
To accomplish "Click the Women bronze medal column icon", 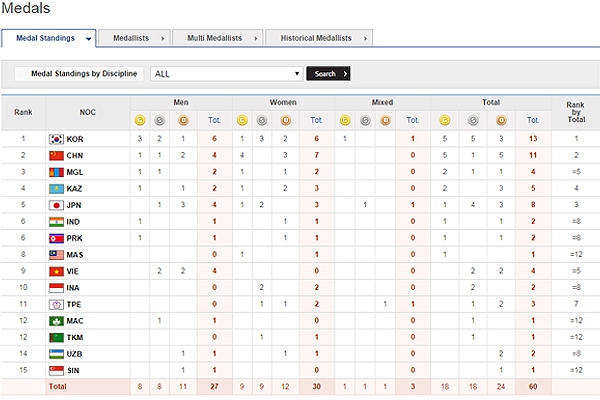I will (285, 121).
